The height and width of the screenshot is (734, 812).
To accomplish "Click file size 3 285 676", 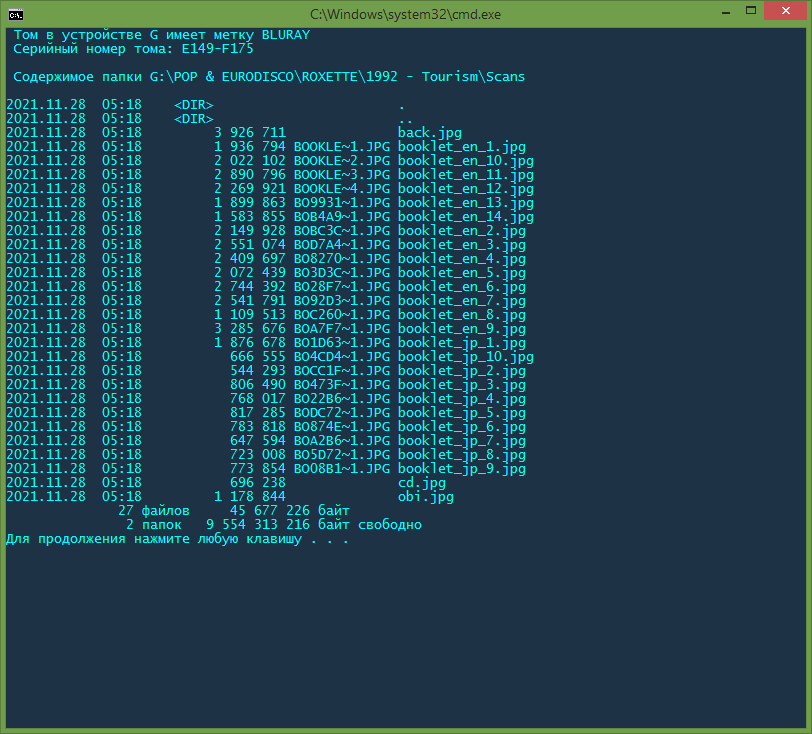I will pos(250,328).
